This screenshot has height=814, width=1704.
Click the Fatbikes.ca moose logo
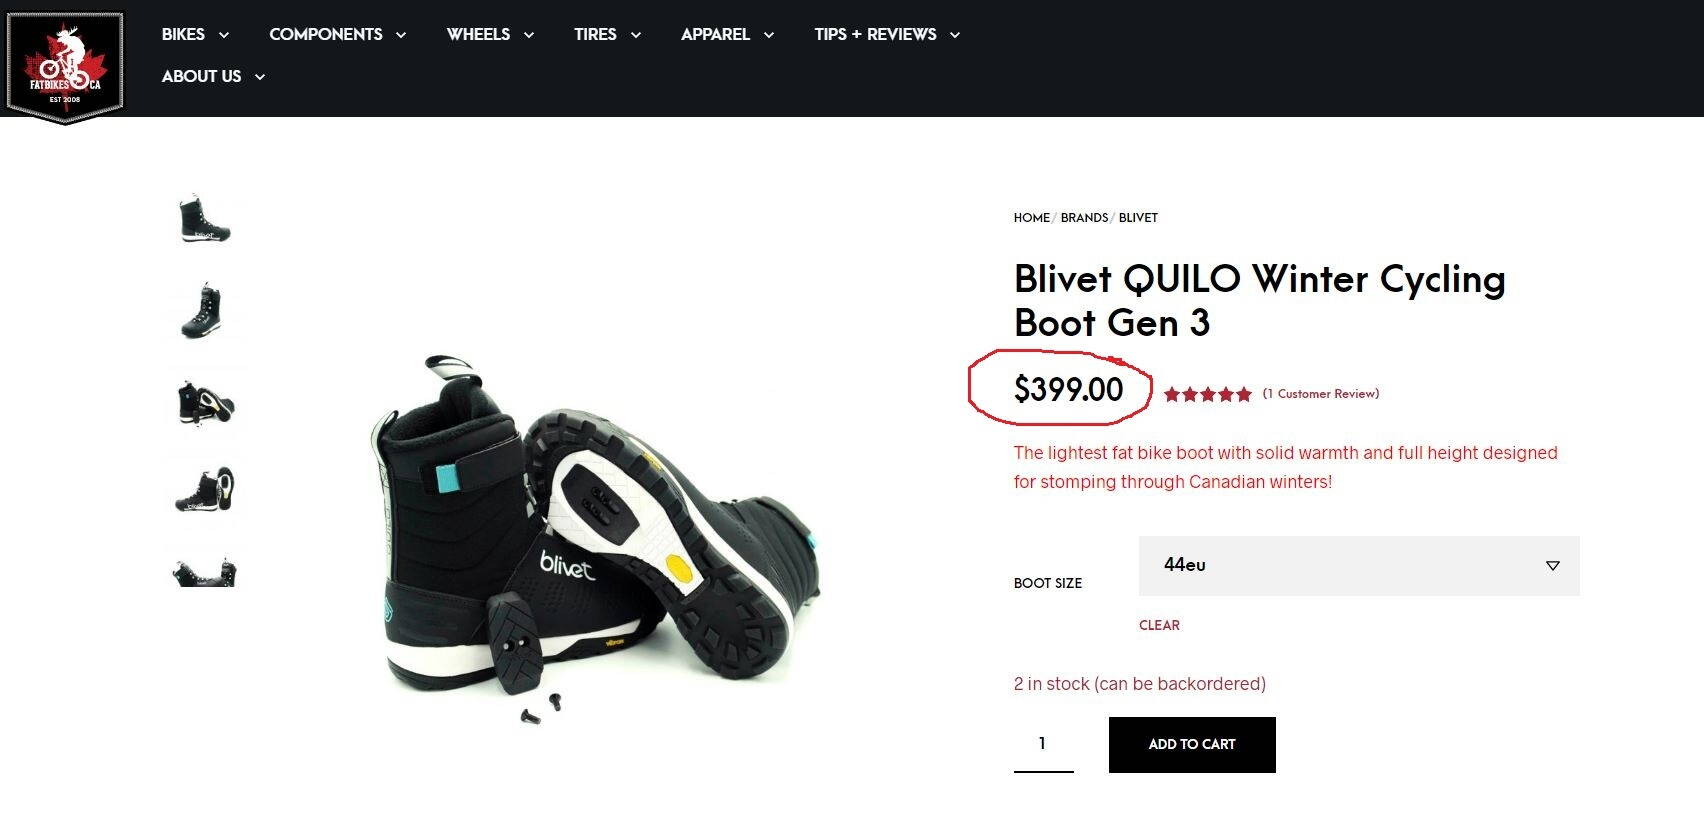coord(65,66)
